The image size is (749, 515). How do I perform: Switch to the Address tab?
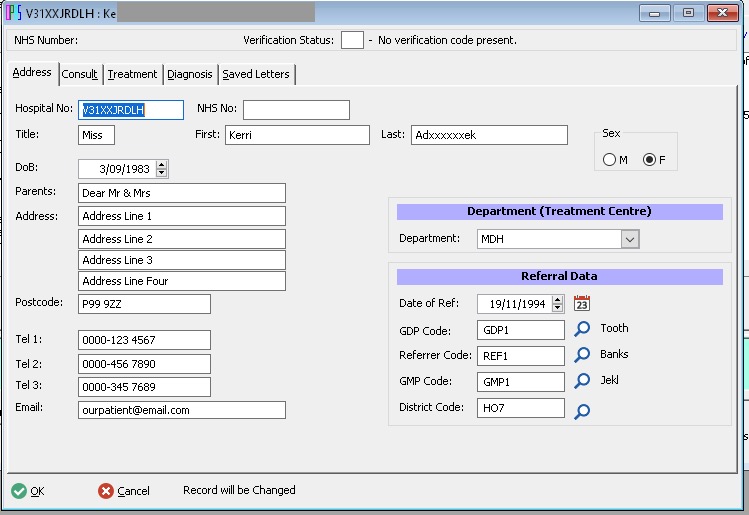(x=32, y=73)
